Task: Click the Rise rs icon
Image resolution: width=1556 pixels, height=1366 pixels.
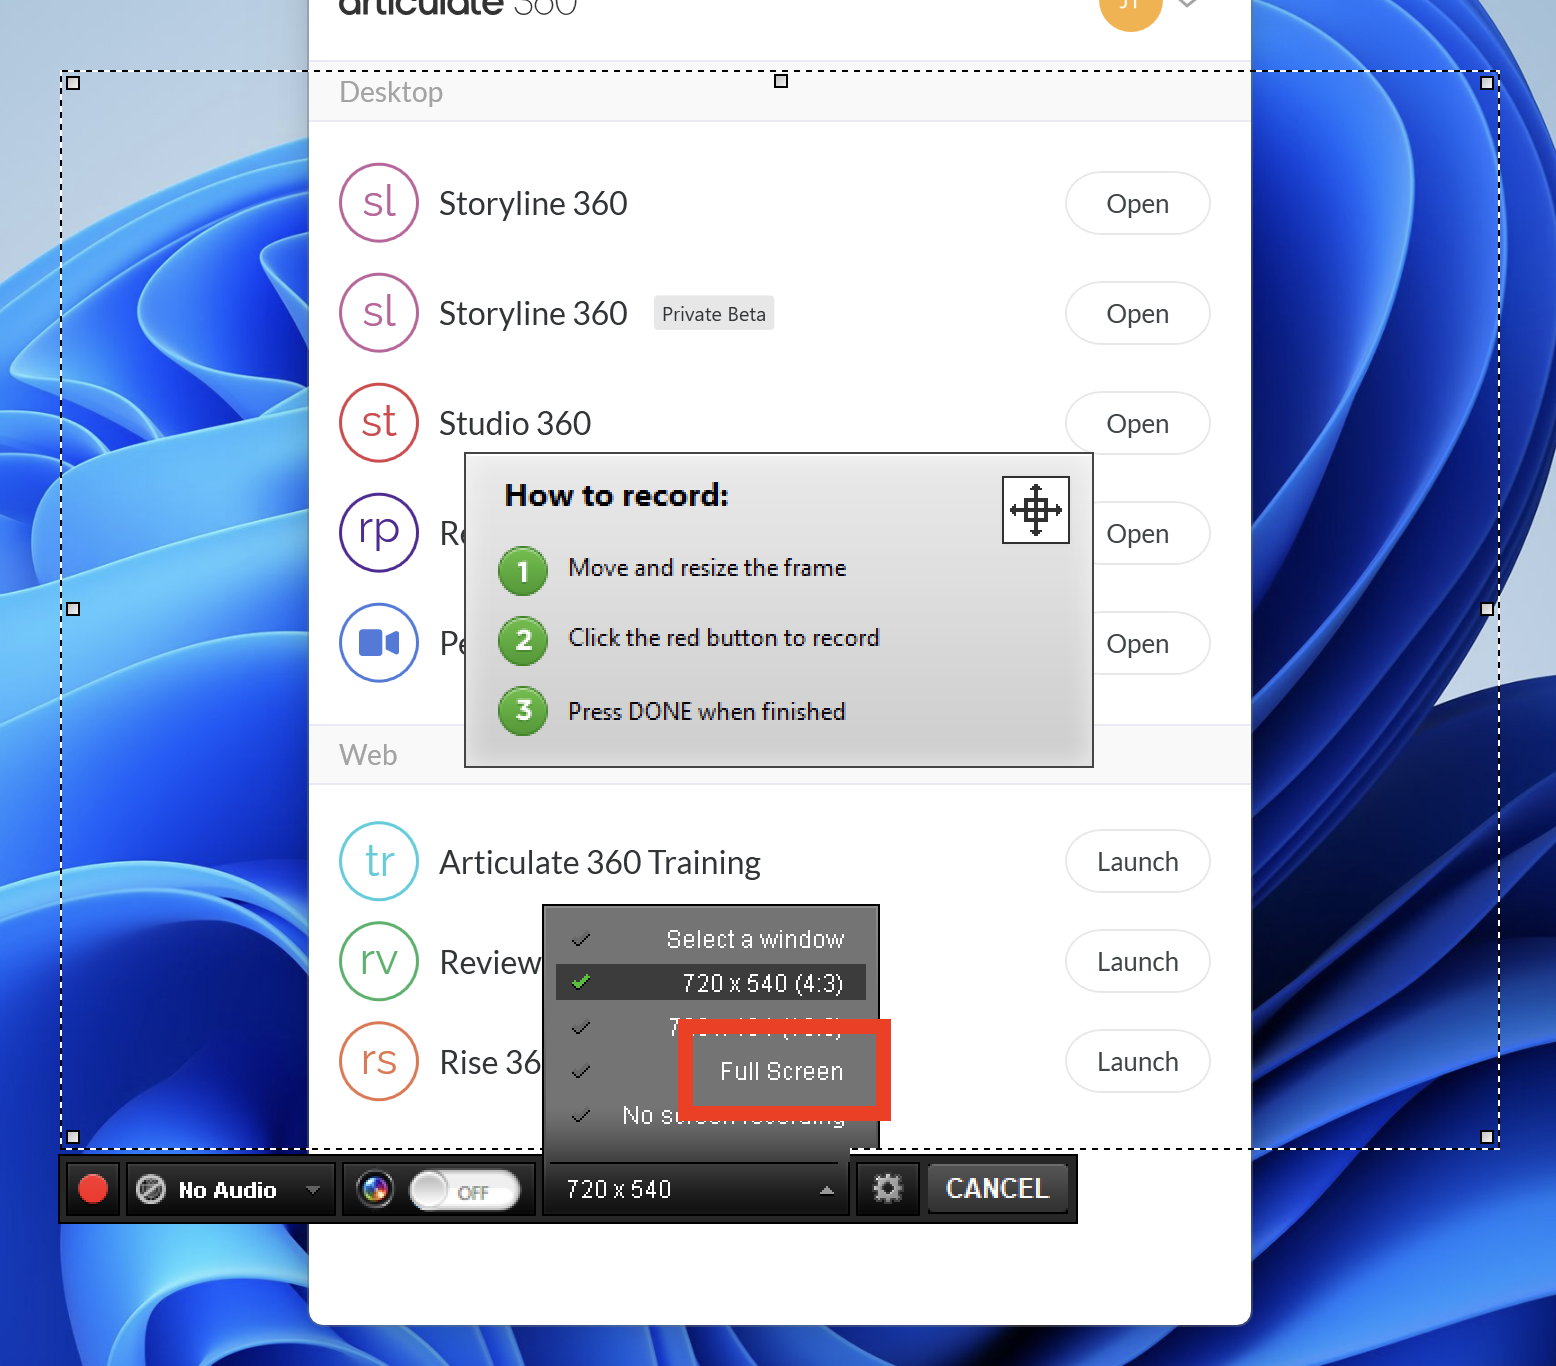Action: (379, 1060)
